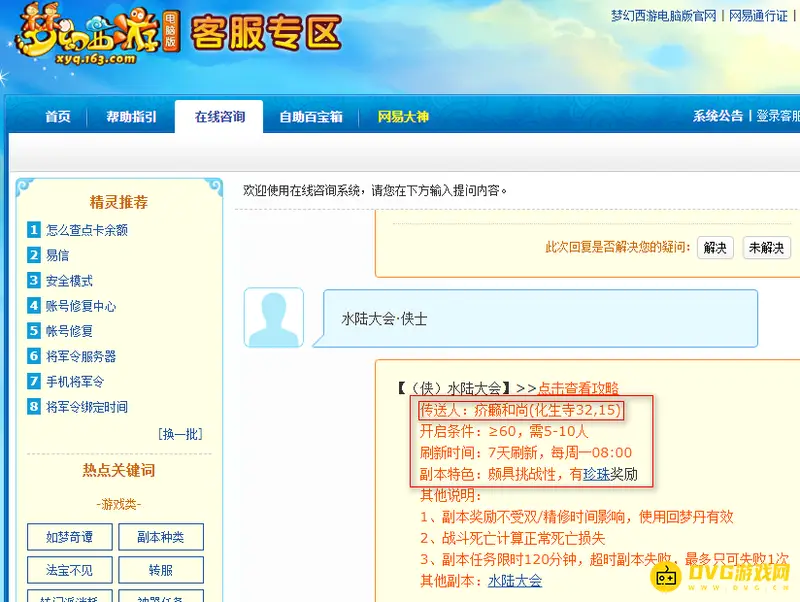Open the 帮助指引 tab
The width and height of the screenshot is (800, 602).
131,117
